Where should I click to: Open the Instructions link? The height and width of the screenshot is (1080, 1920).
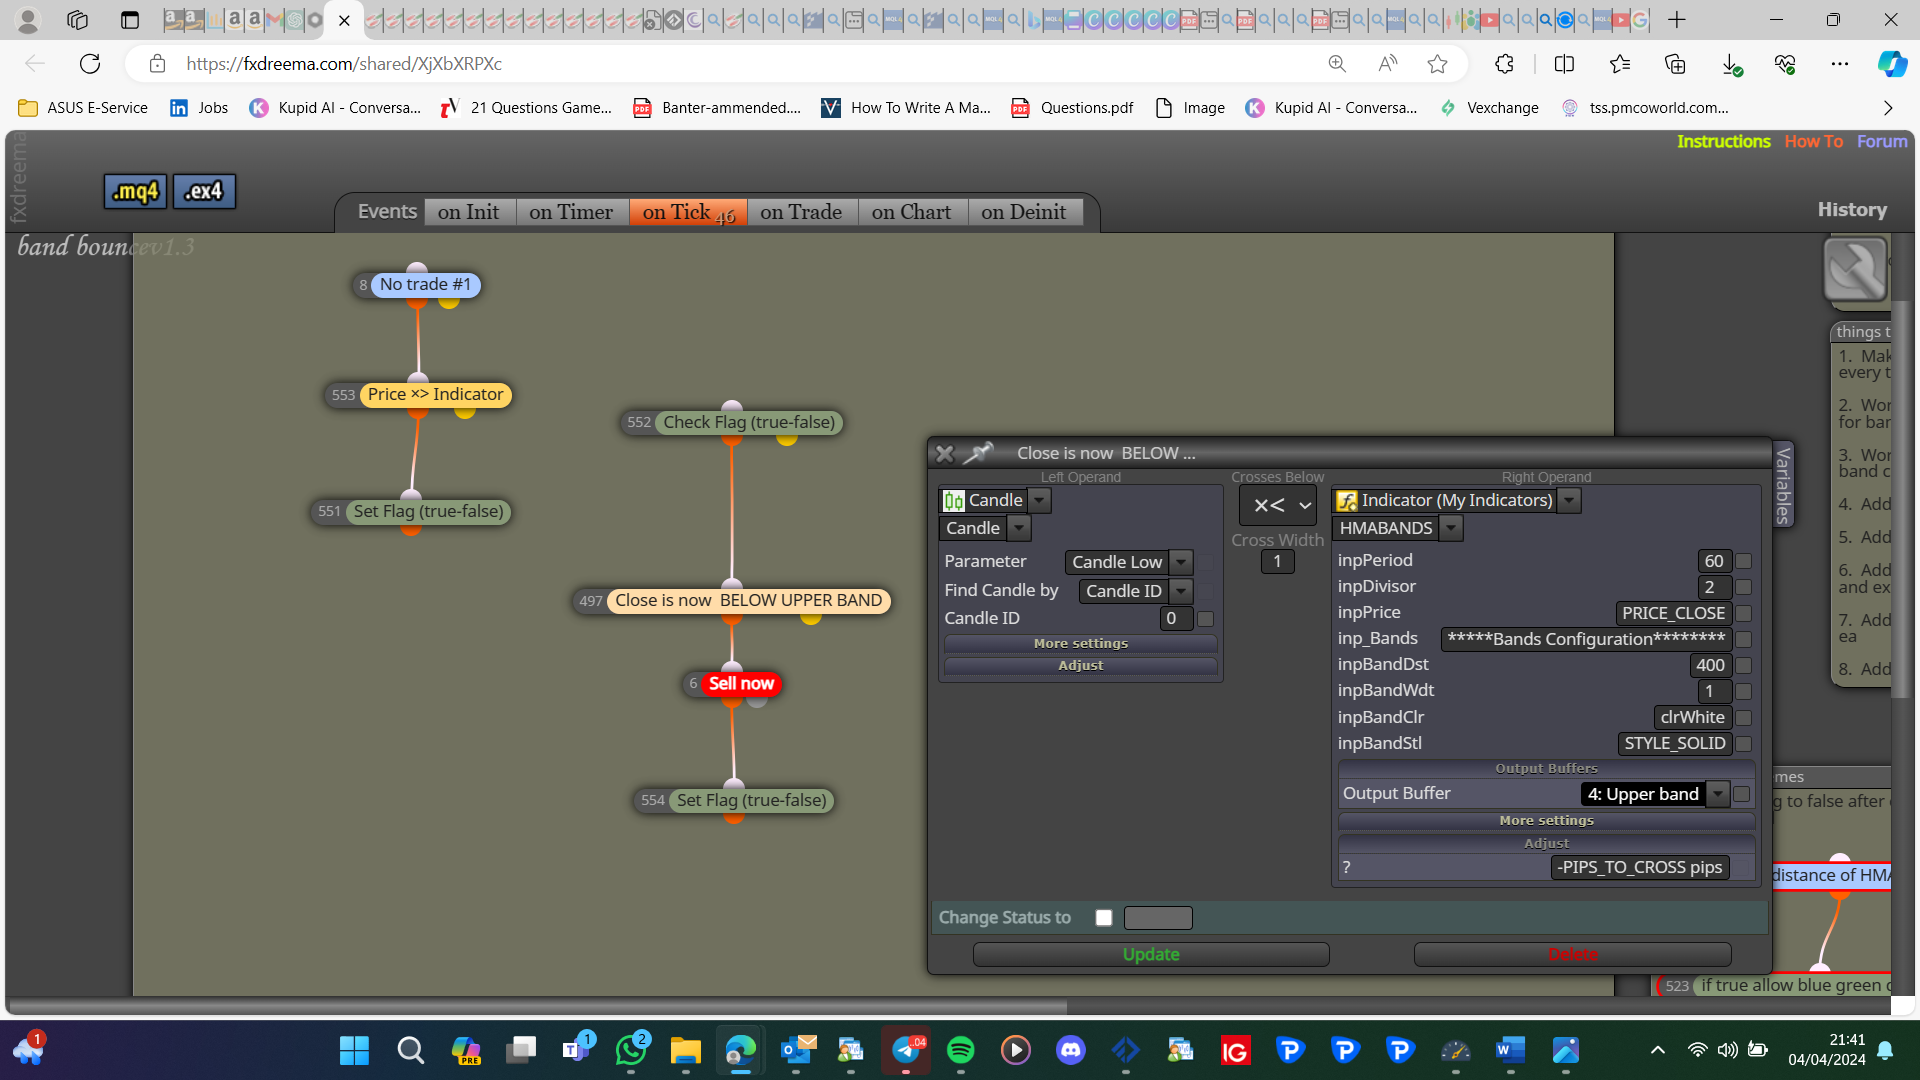[x=1723, y=142]
